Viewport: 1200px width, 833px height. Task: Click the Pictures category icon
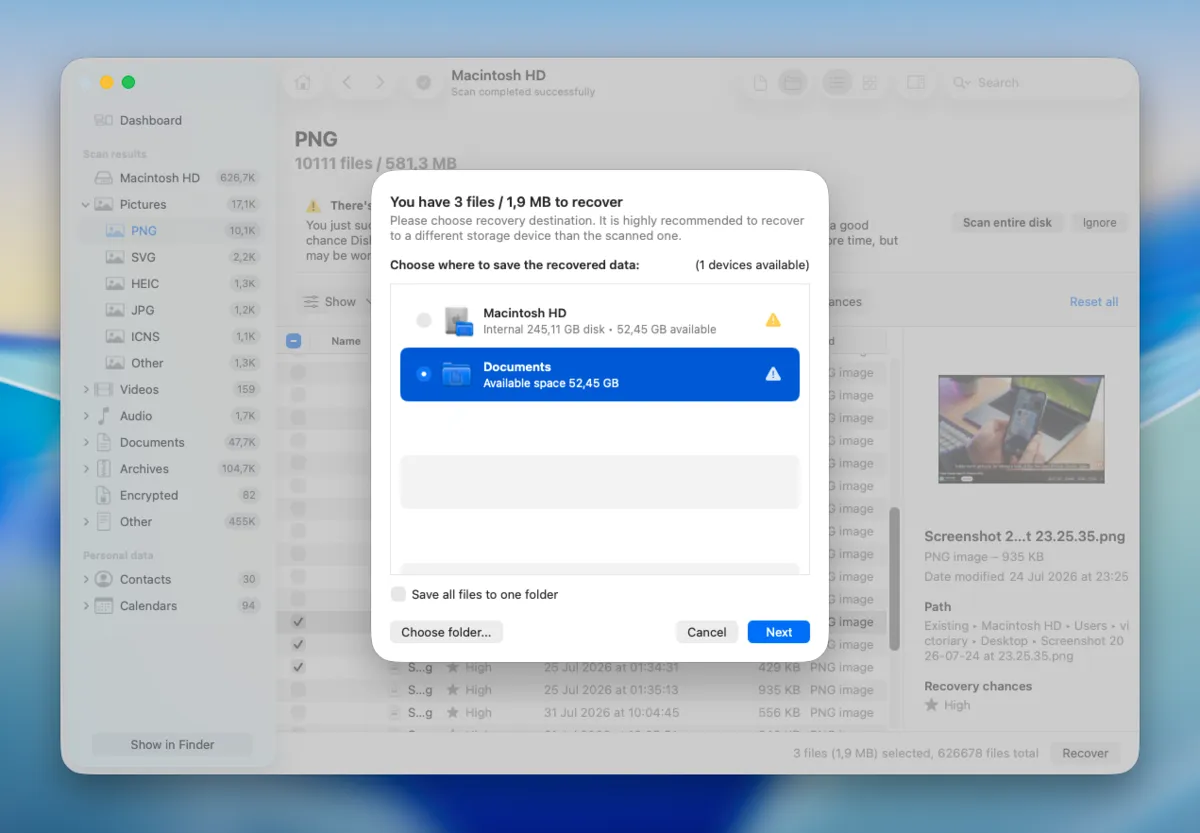point(103,204)
